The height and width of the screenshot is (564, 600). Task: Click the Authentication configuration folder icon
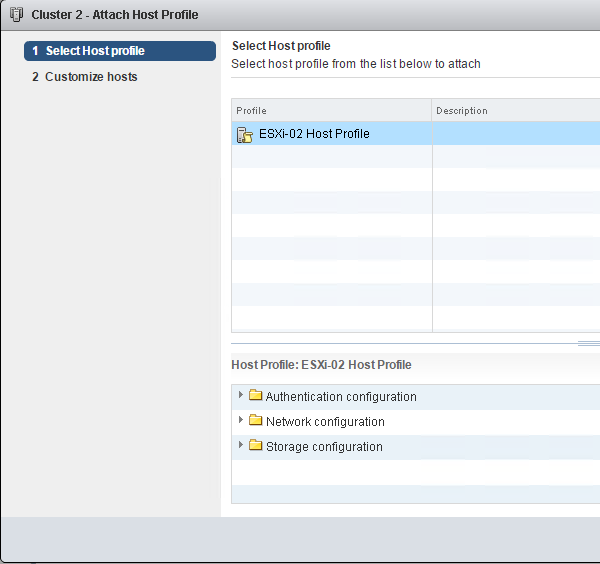[255, 395]
